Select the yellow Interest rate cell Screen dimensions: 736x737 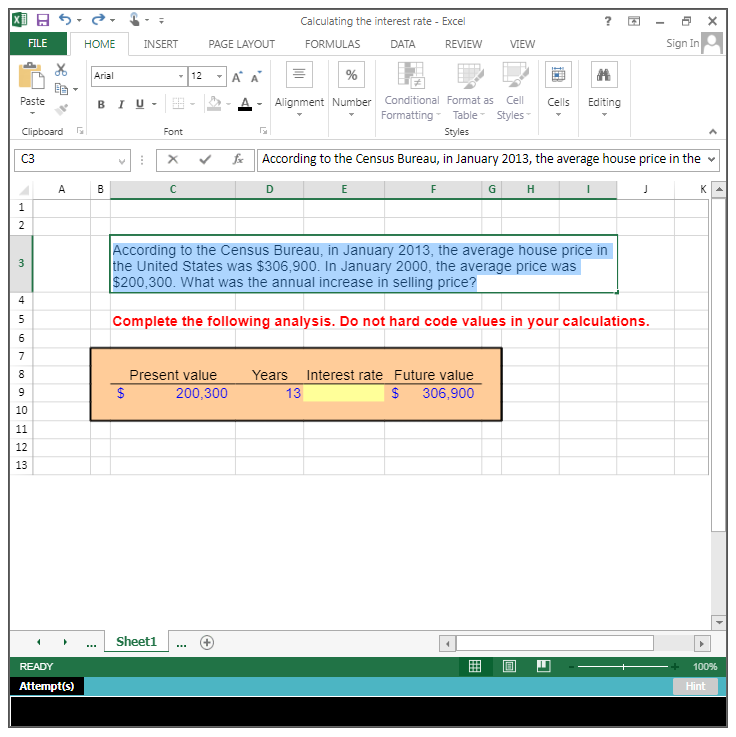(x=344, y=393)
